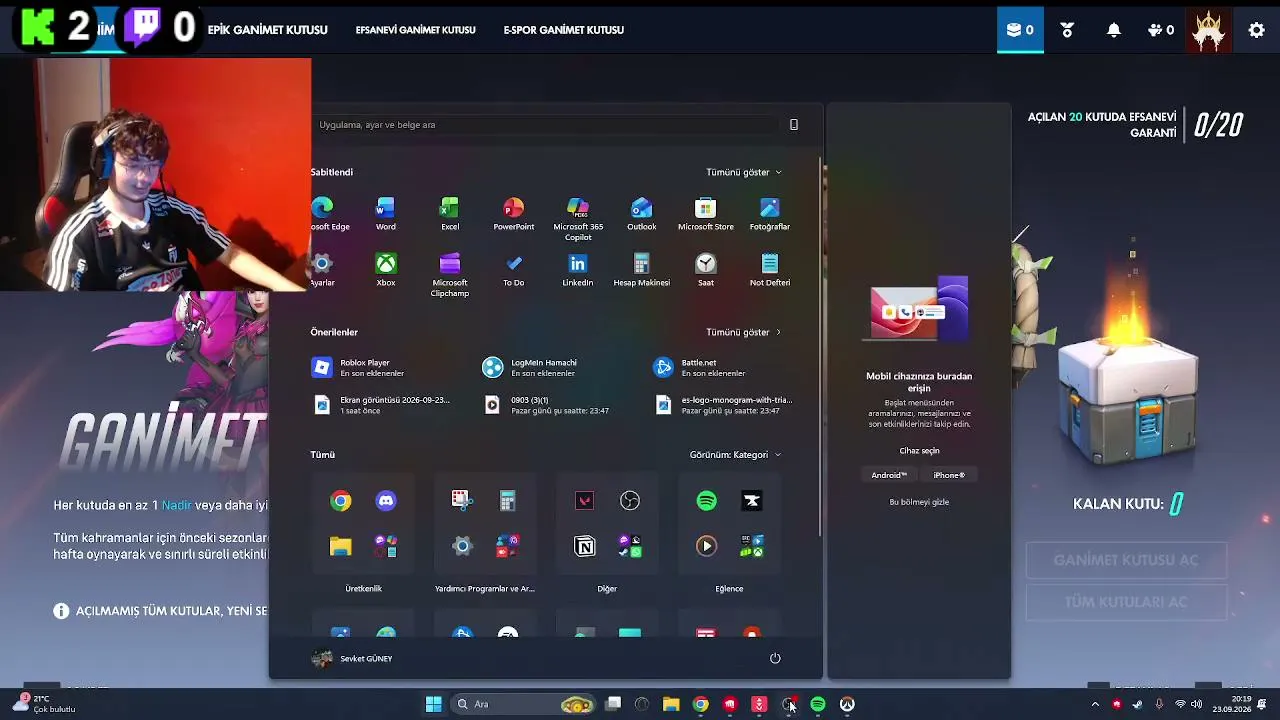1280x720 pixels.
Task: Launch Spotify in the Eğlence group
Action: (707, 501)
